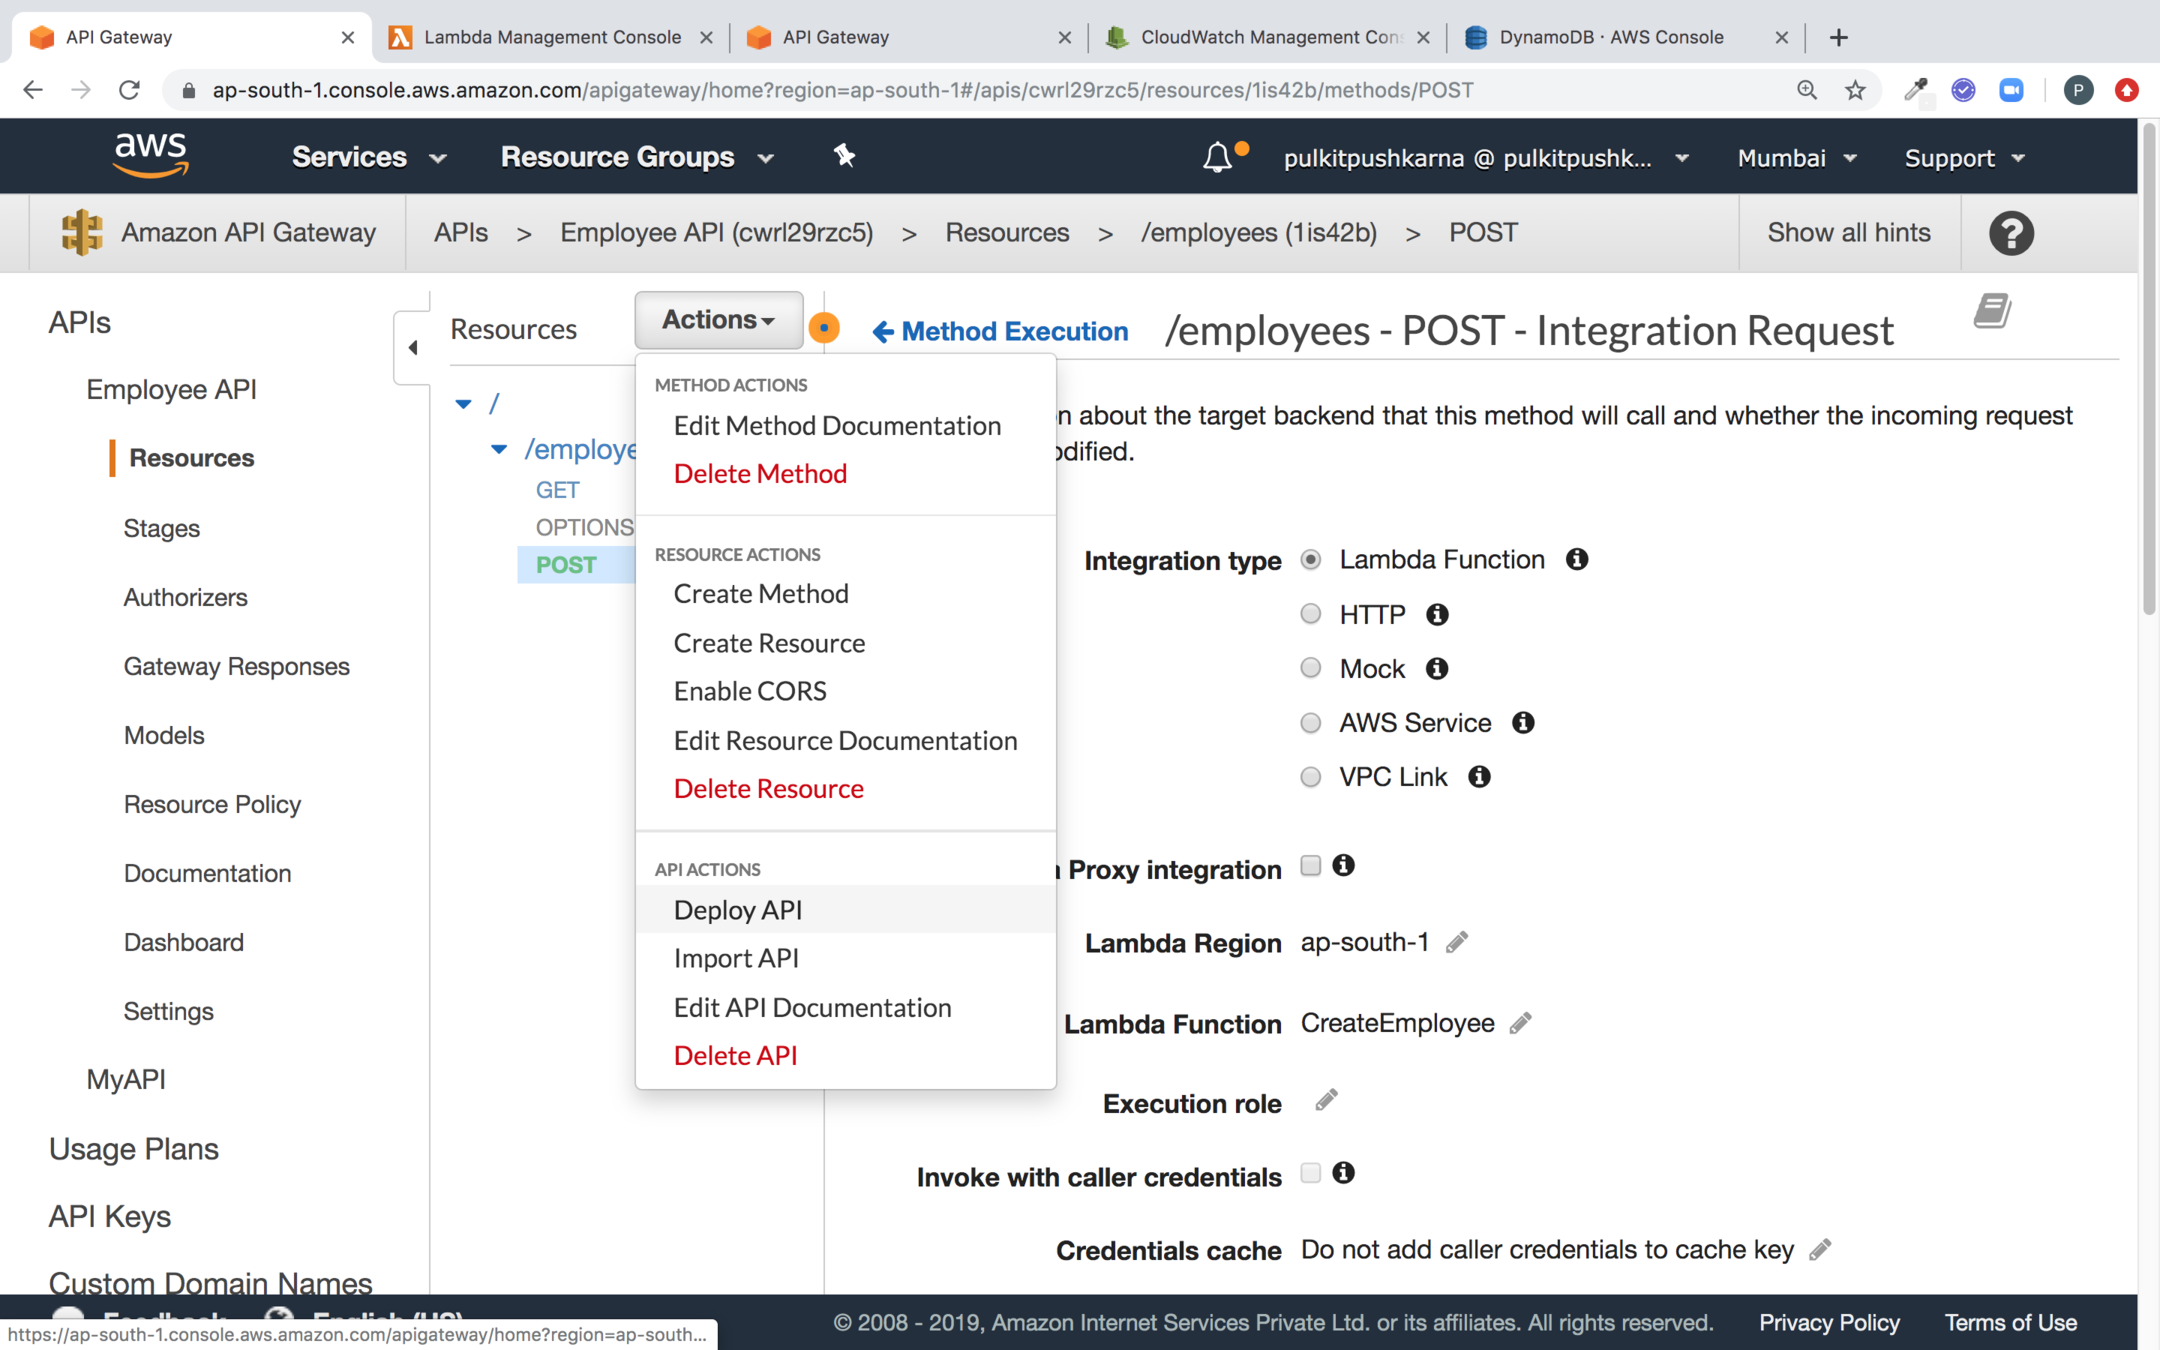This screenshot has height=1350, width=2160.
Task: Select Enable CORS menu item
Action: (x=750, y=691)
